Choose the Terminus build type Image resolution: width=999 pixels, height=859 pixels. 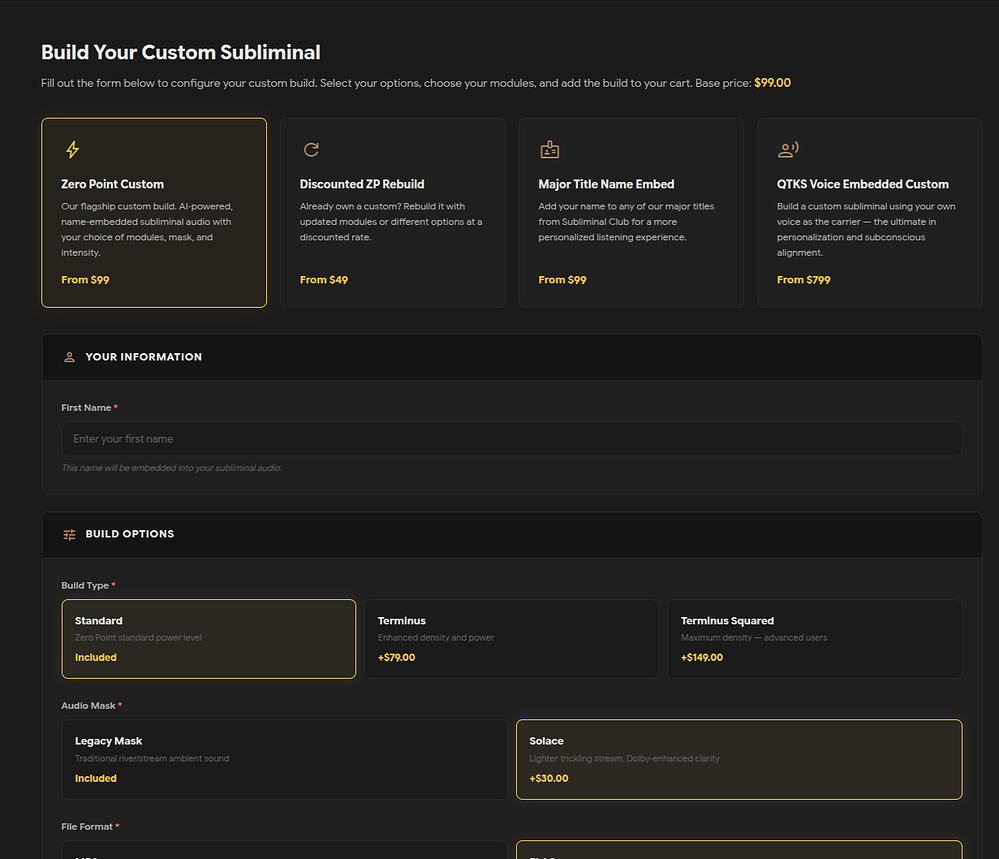point(511,638)
